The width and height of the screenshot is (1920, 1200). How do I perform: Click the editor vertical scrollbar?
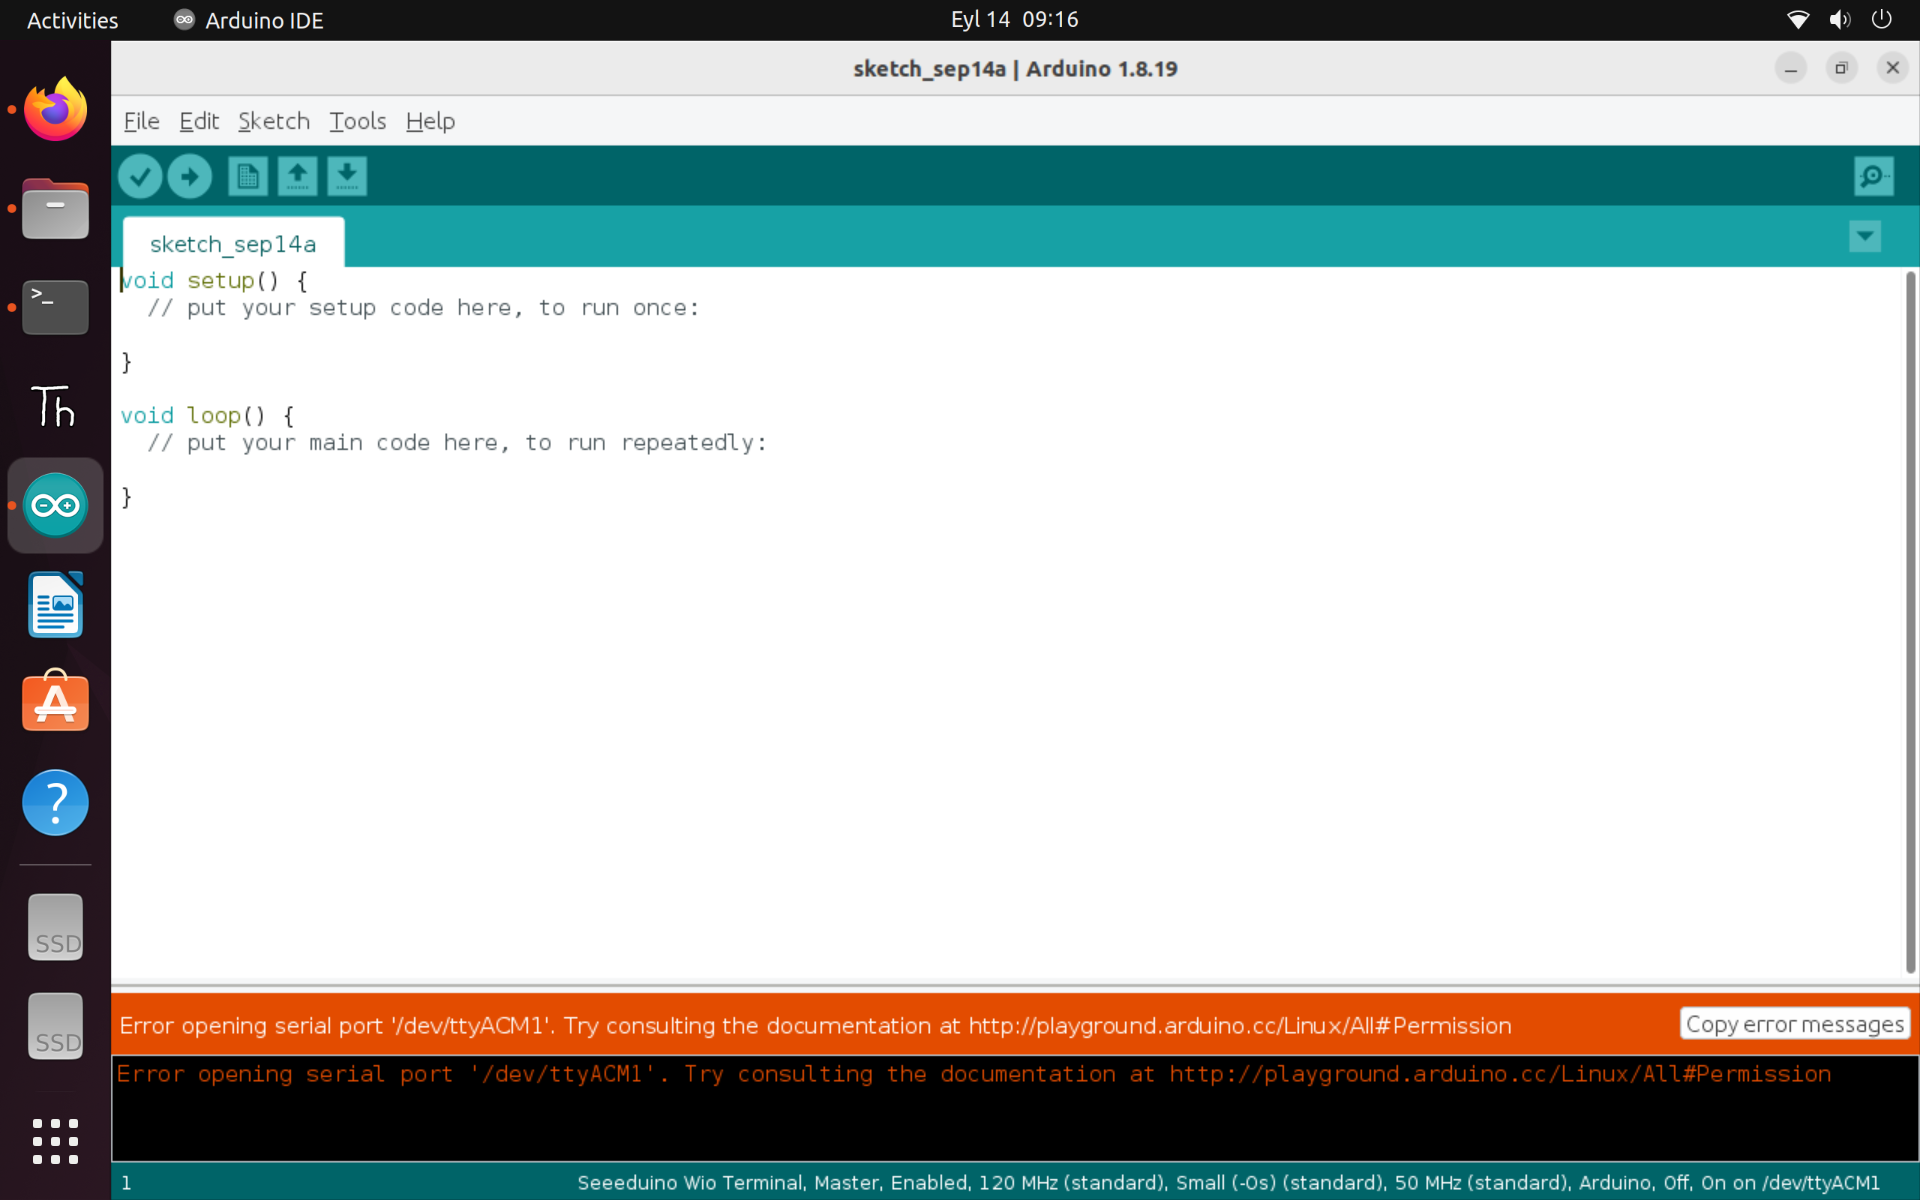click(1910, 620)
